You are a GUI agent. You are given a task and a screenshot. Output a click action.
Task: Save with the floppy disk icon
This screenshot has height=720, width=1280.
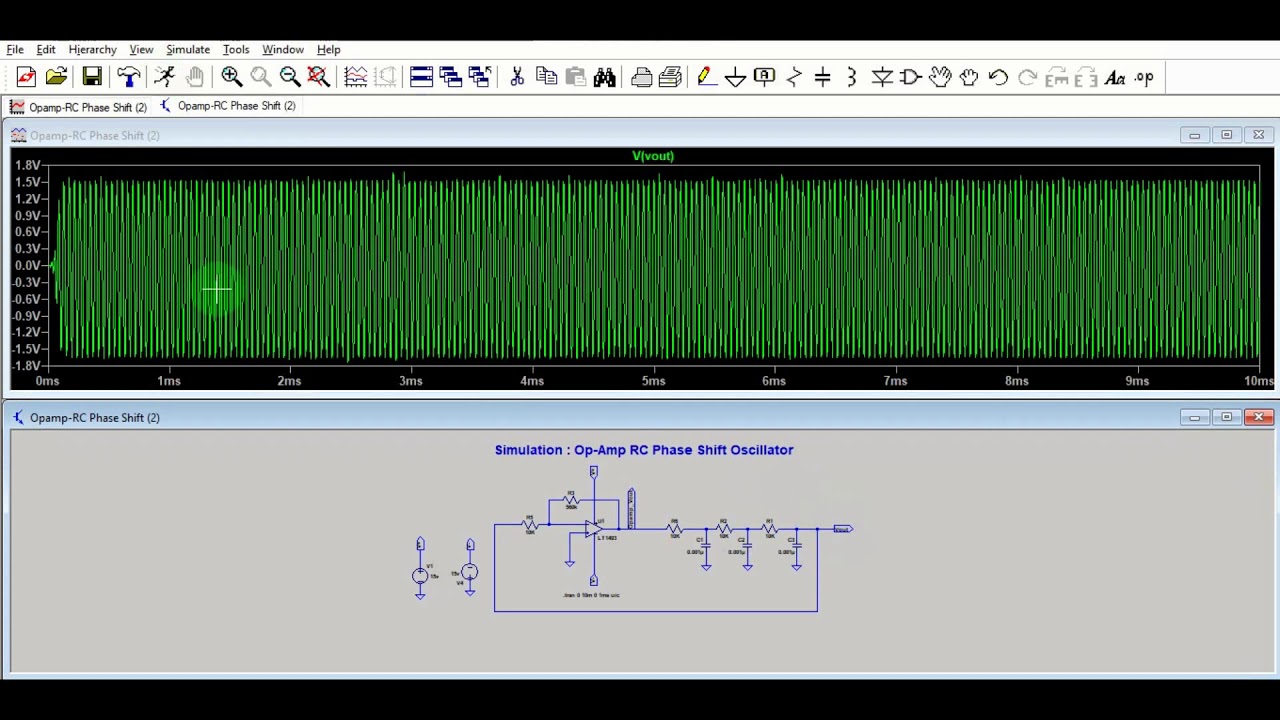[92, 77]
